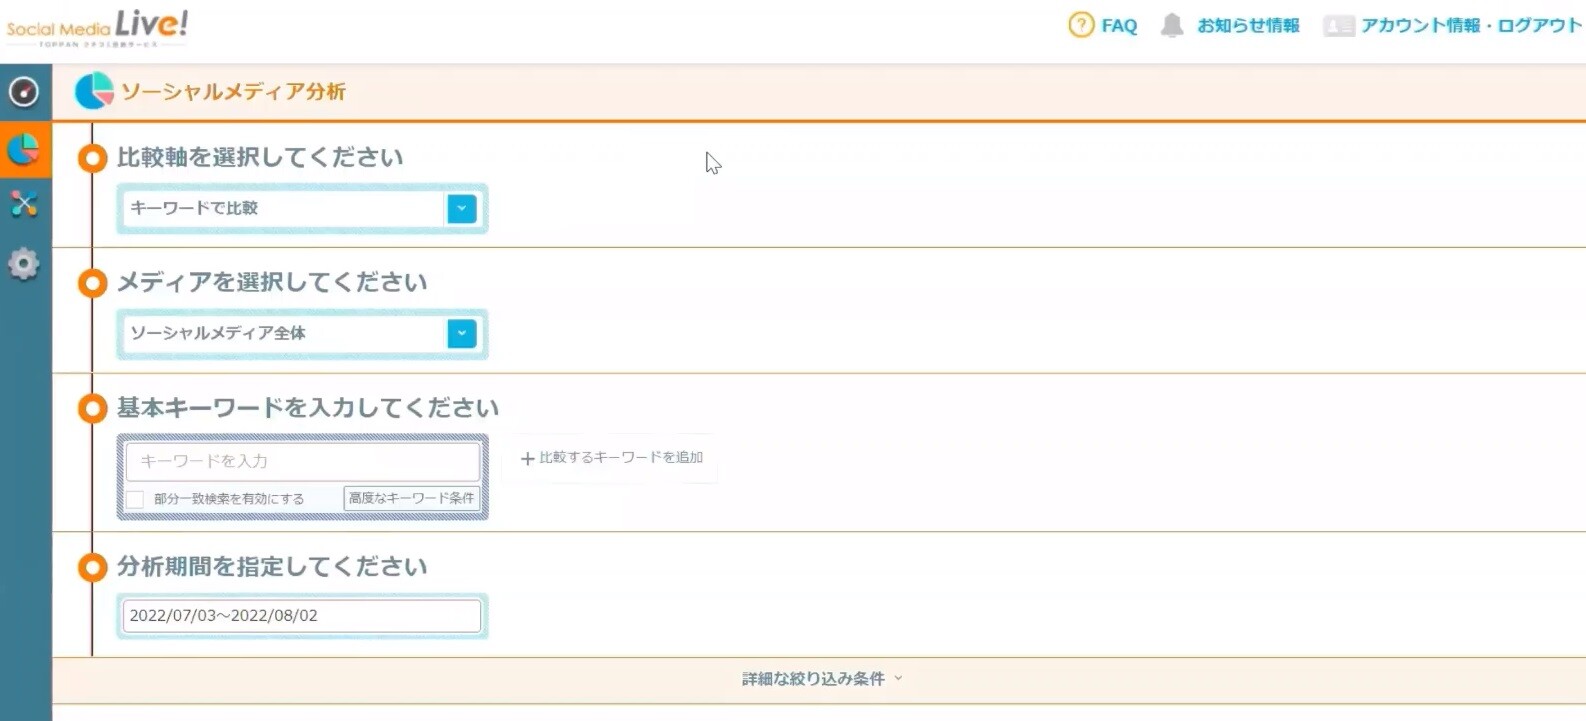Open the dashboard gauge icon in sidebar
Image resolution: width=1586 pixels, height=721 pixels.
tap(24, 92)
